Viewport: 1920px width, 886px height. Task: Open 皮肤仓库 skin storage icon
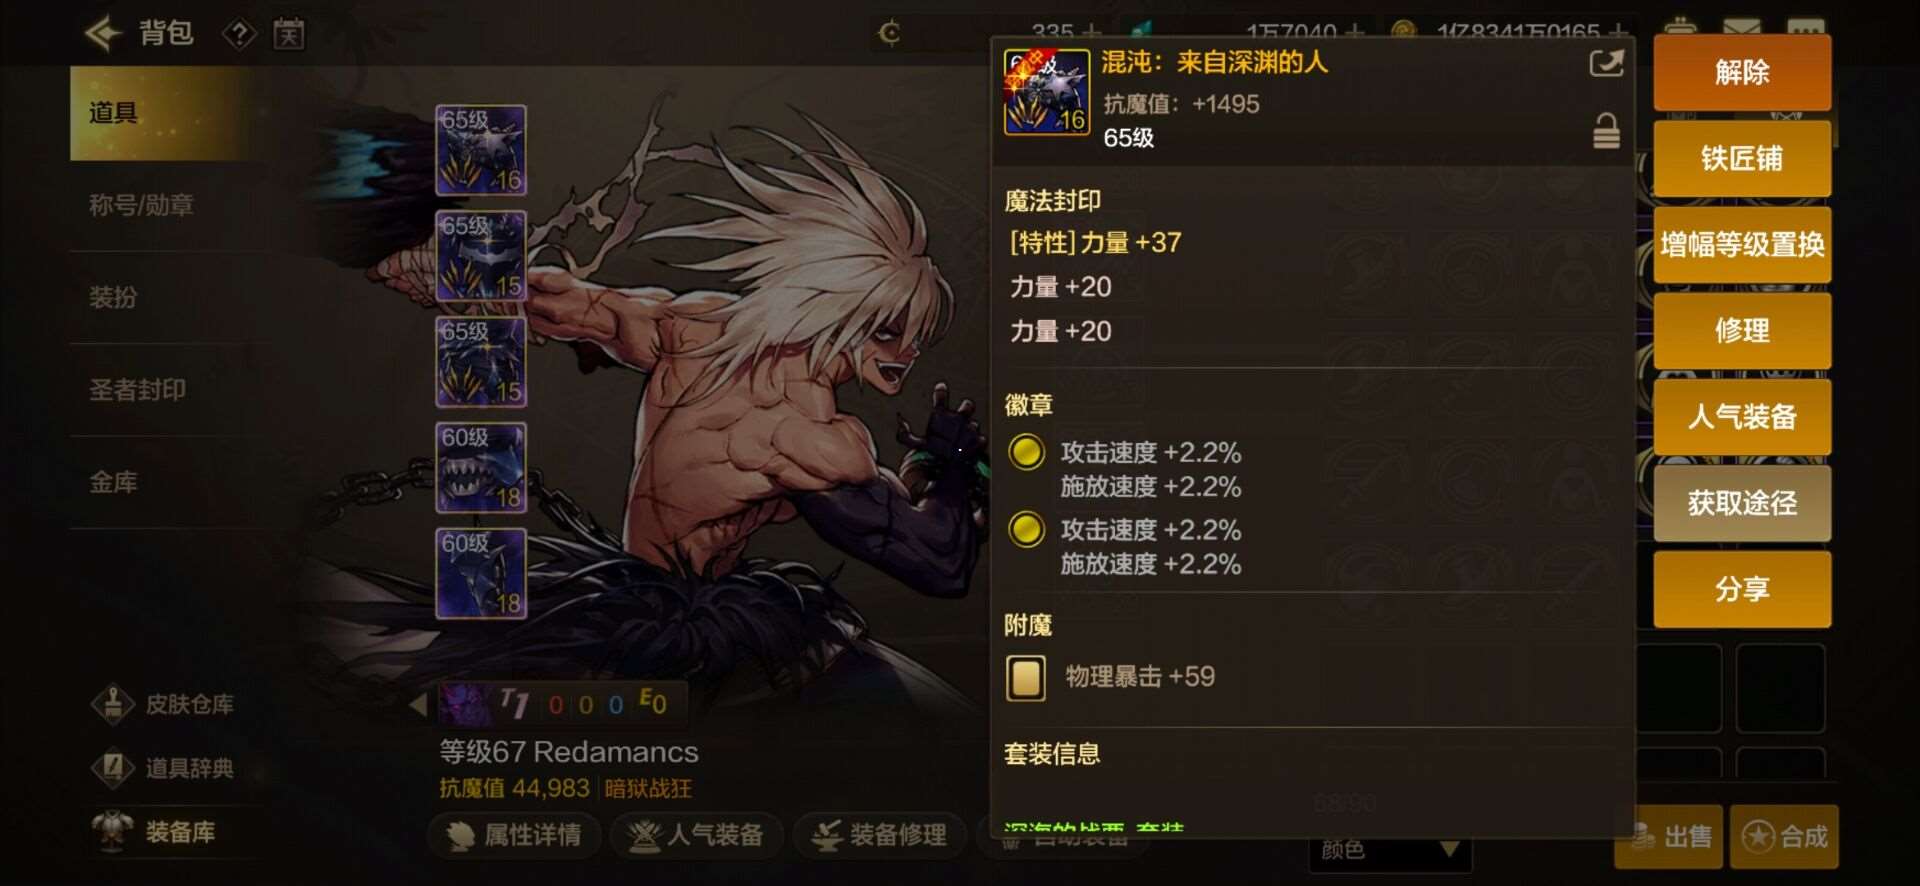[113, 704]
